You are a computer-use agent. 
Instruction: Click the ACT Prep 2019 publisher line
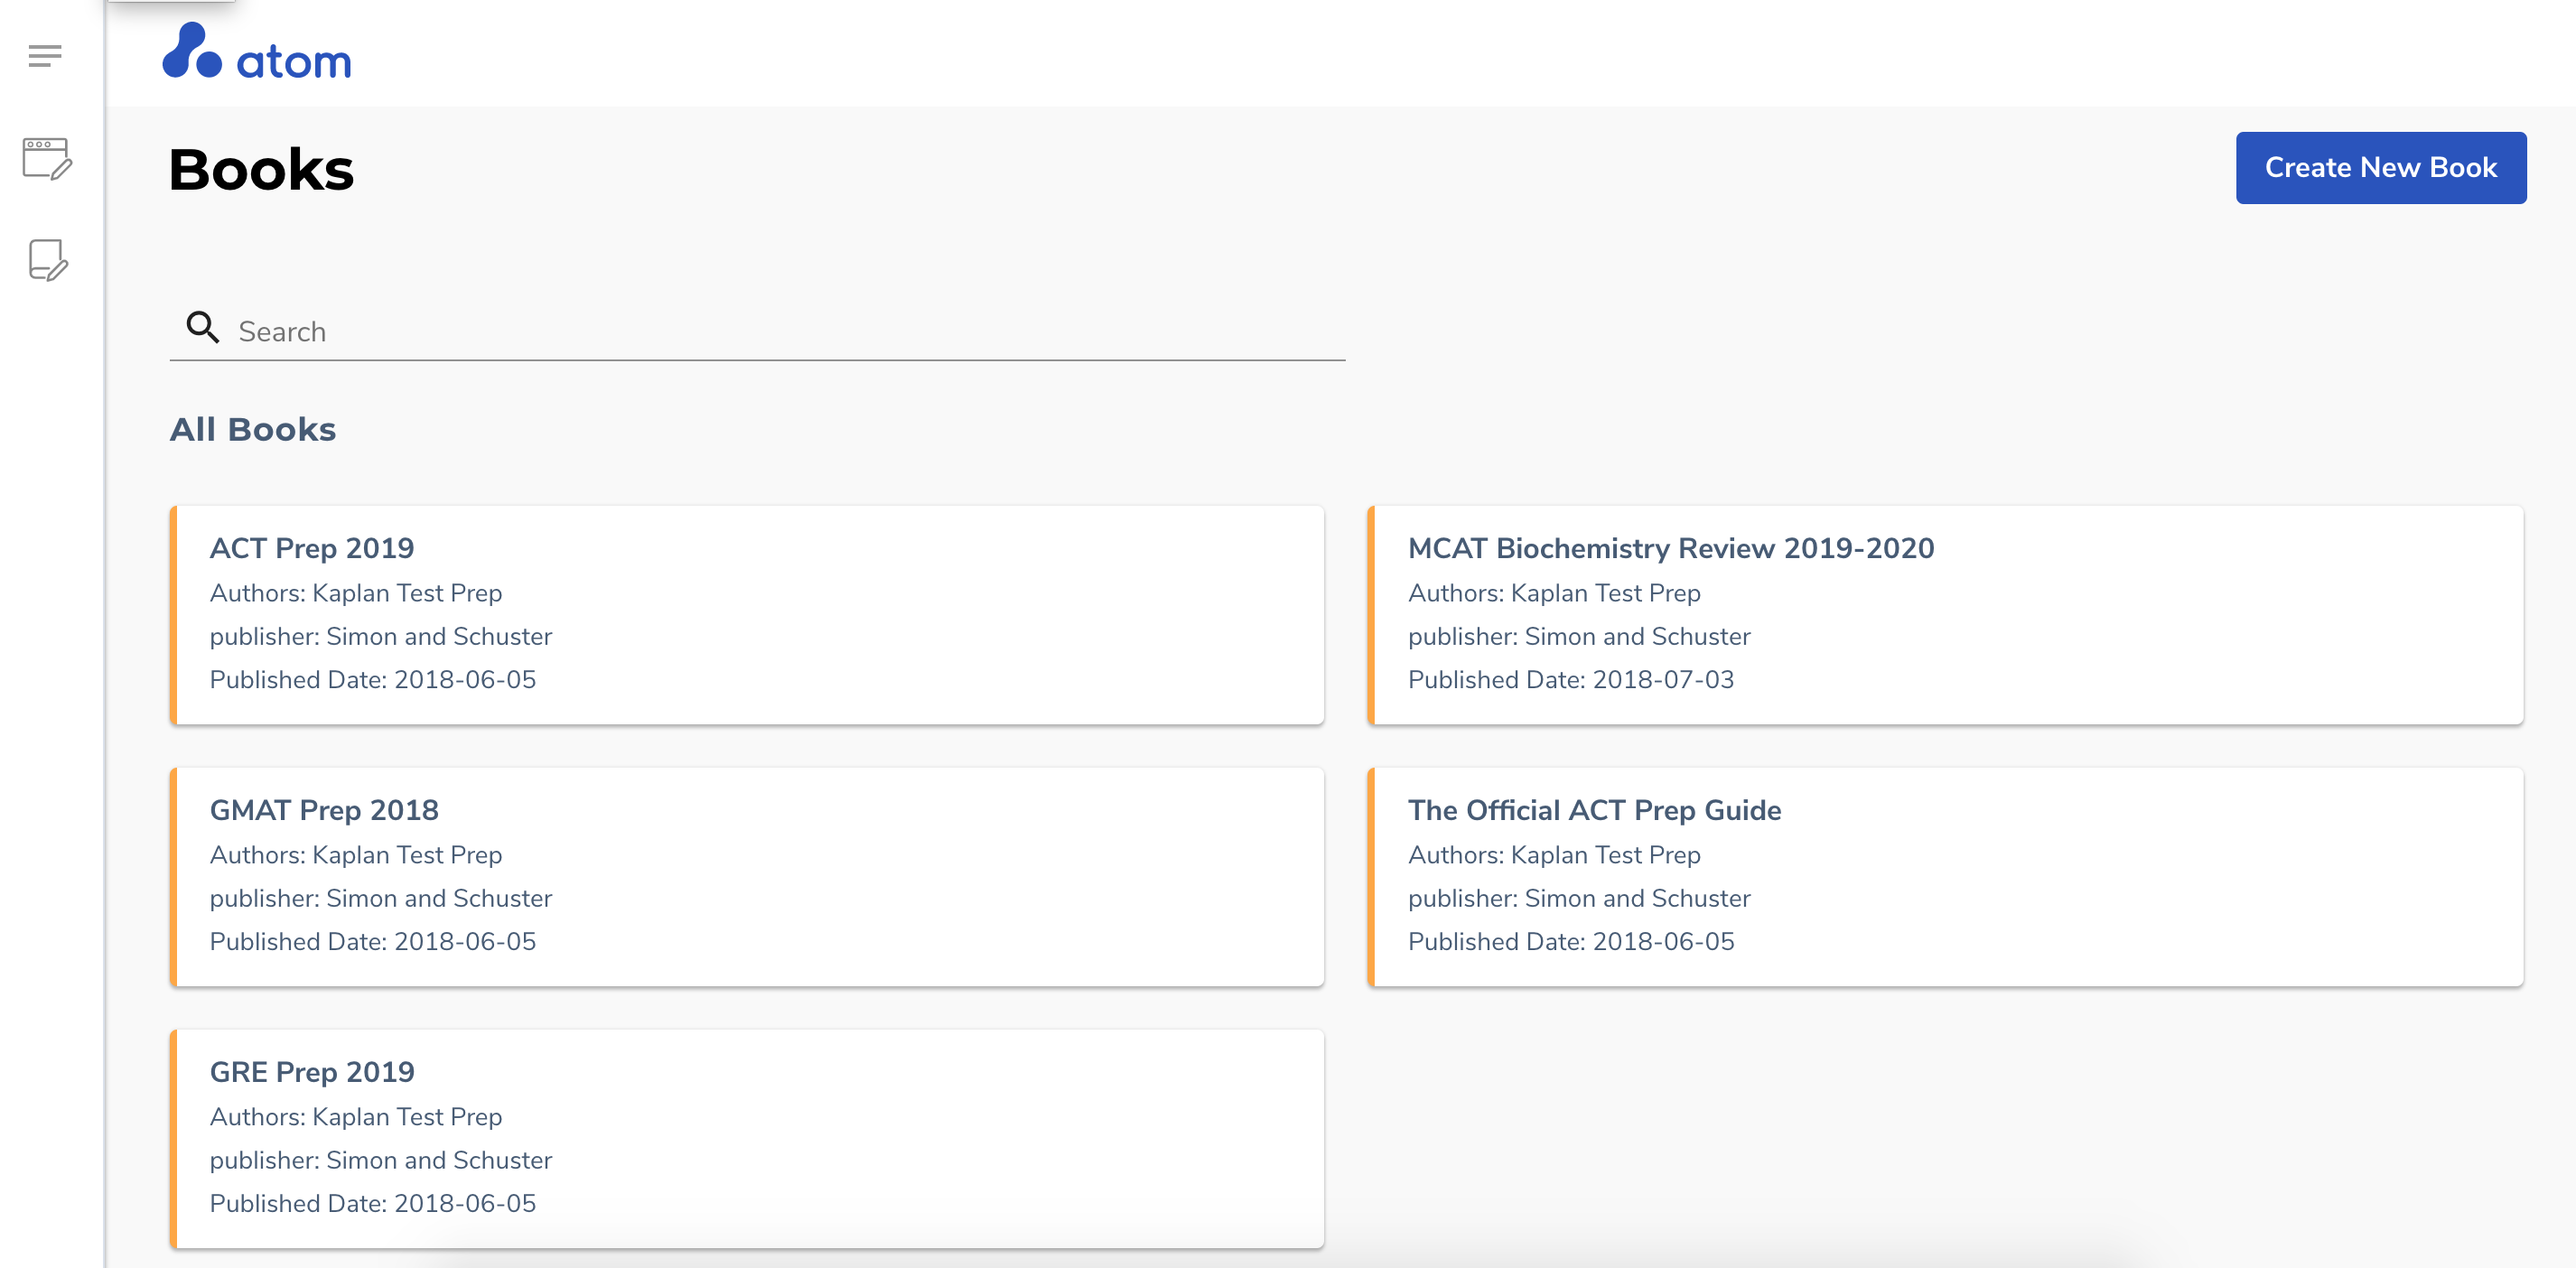click(x=381, y=637)
